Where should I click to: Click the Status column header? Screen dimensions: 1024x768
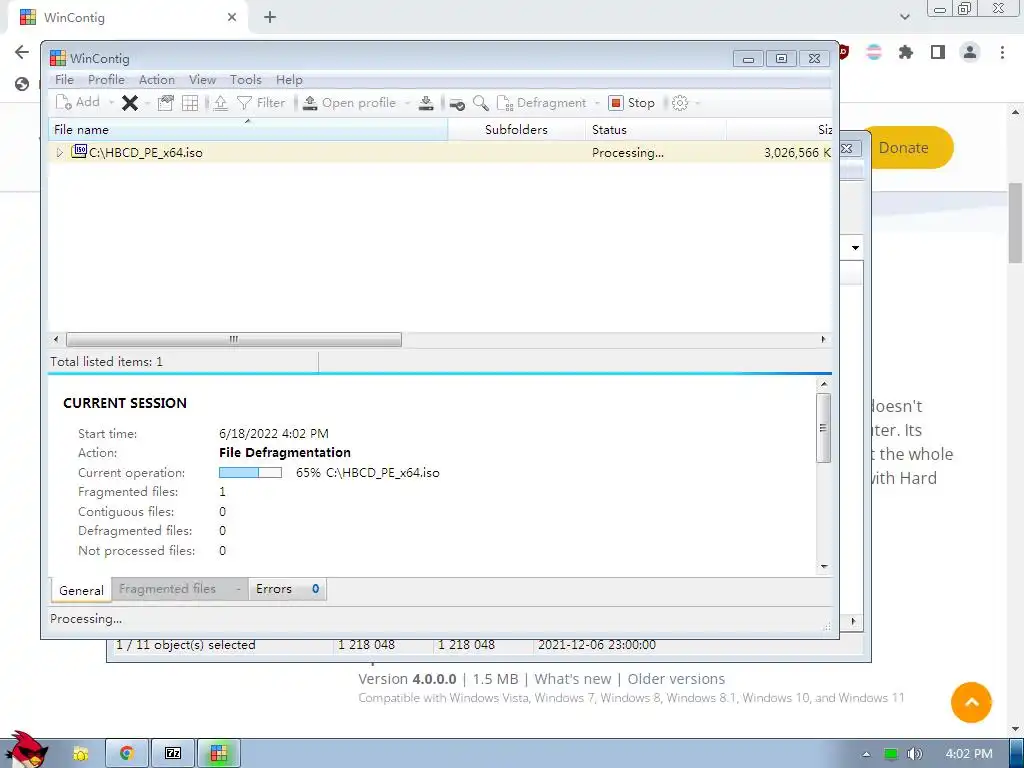(x=656, y=129)
